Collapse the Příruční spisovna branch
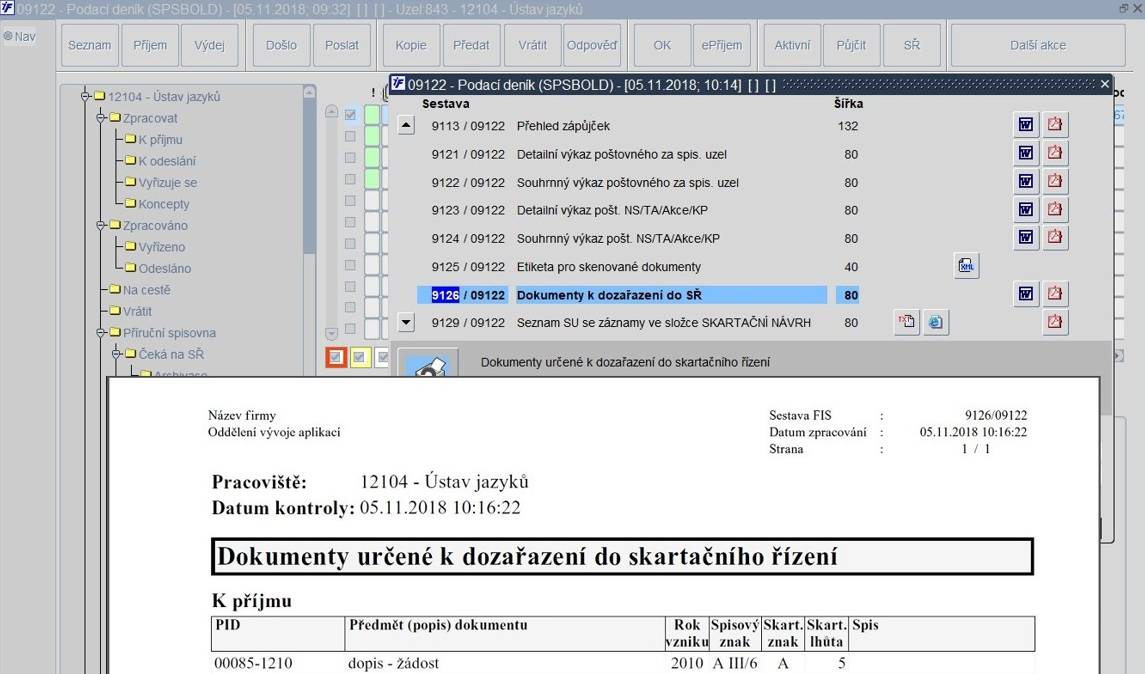Viewport: 1145px width, 674px height. tap(101, 332)
